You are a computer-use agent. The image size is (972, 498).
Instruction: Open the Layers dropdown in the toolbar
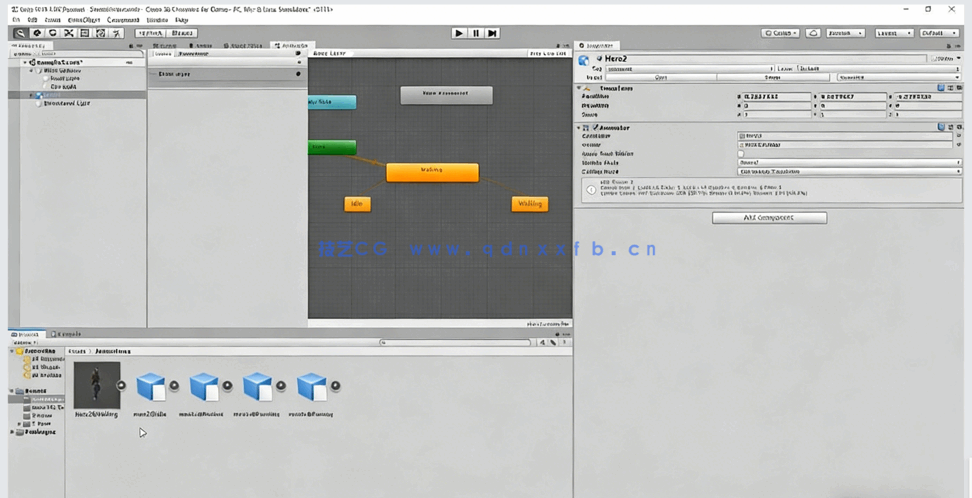(888, 33)
